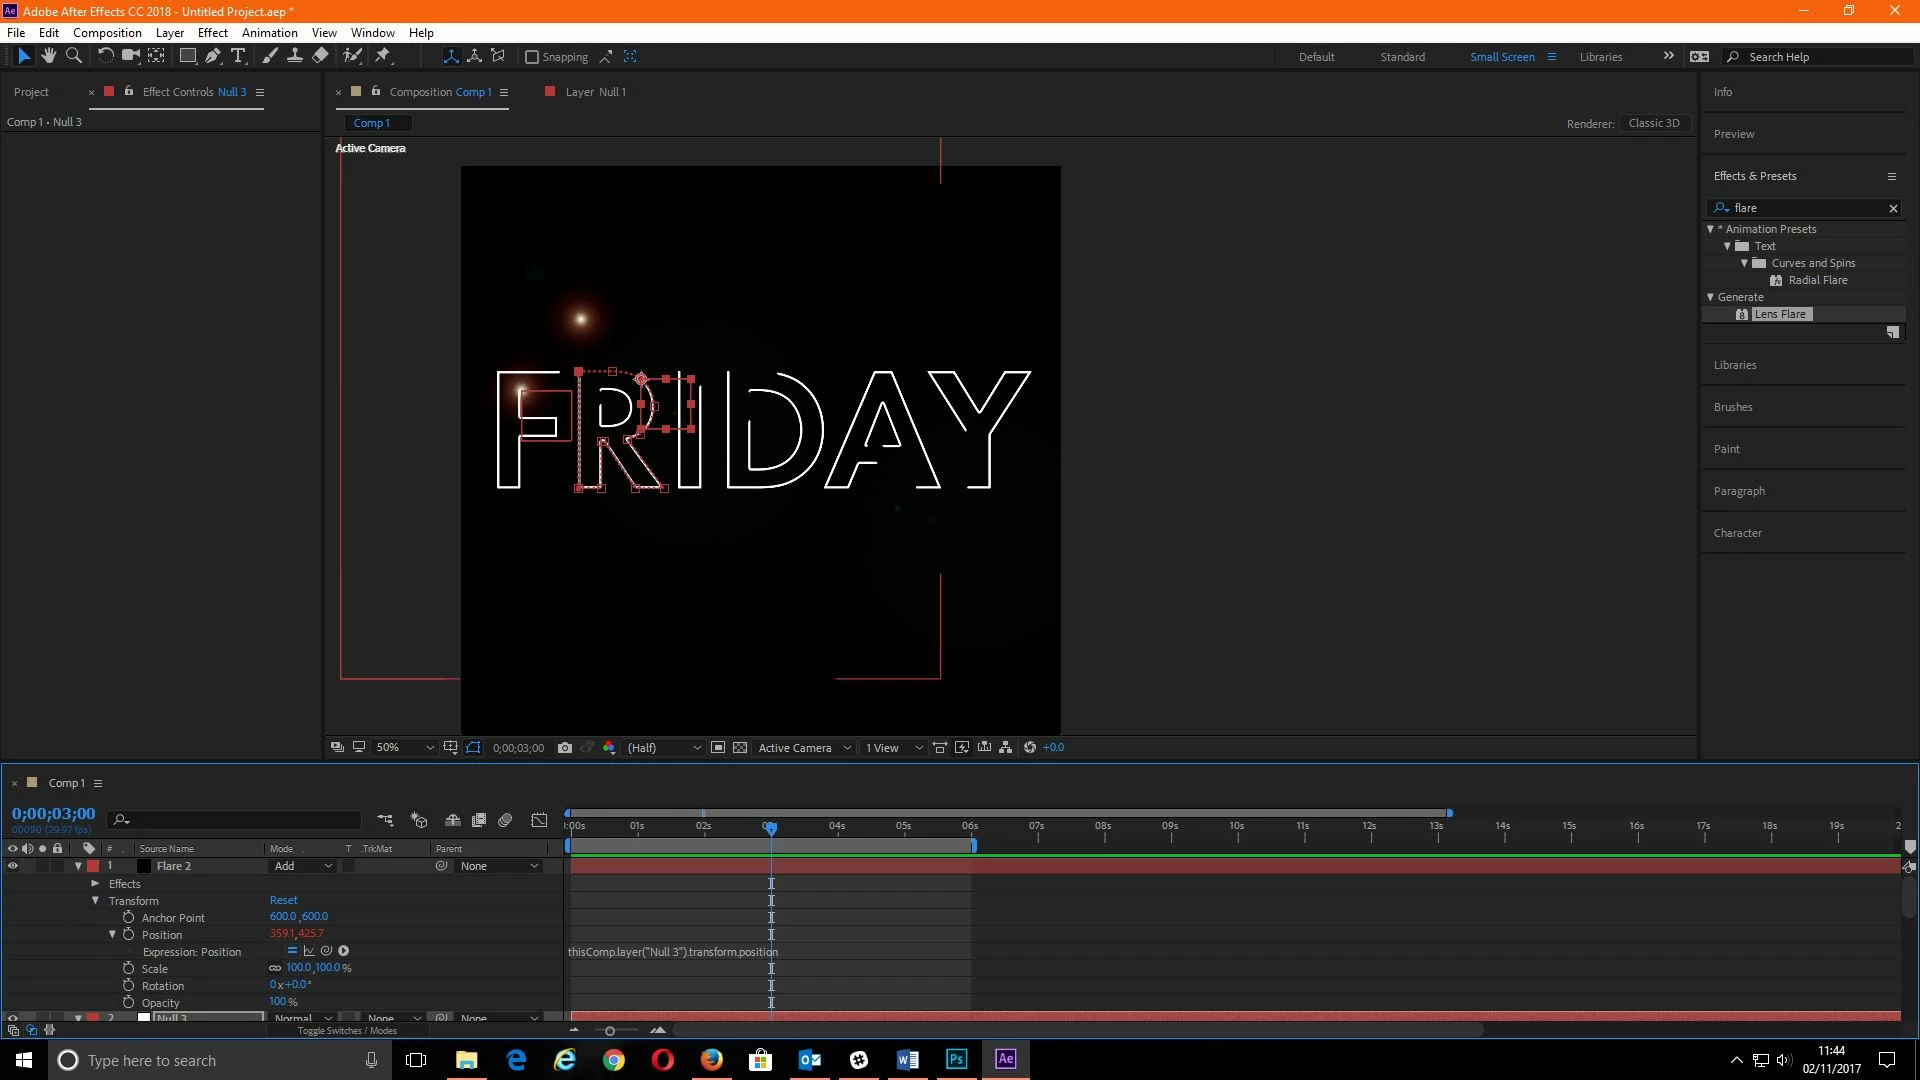Screen dimensions: 1920x1080
Task: Select the Rectangle shape tool
Action: [x=187, y=56]
